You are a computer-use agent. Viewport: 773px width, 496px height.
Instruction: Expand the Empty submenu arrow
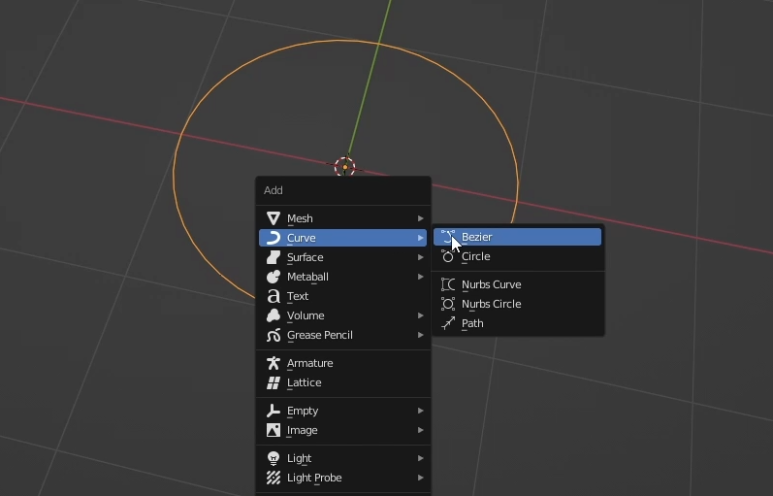pos(421,411)
